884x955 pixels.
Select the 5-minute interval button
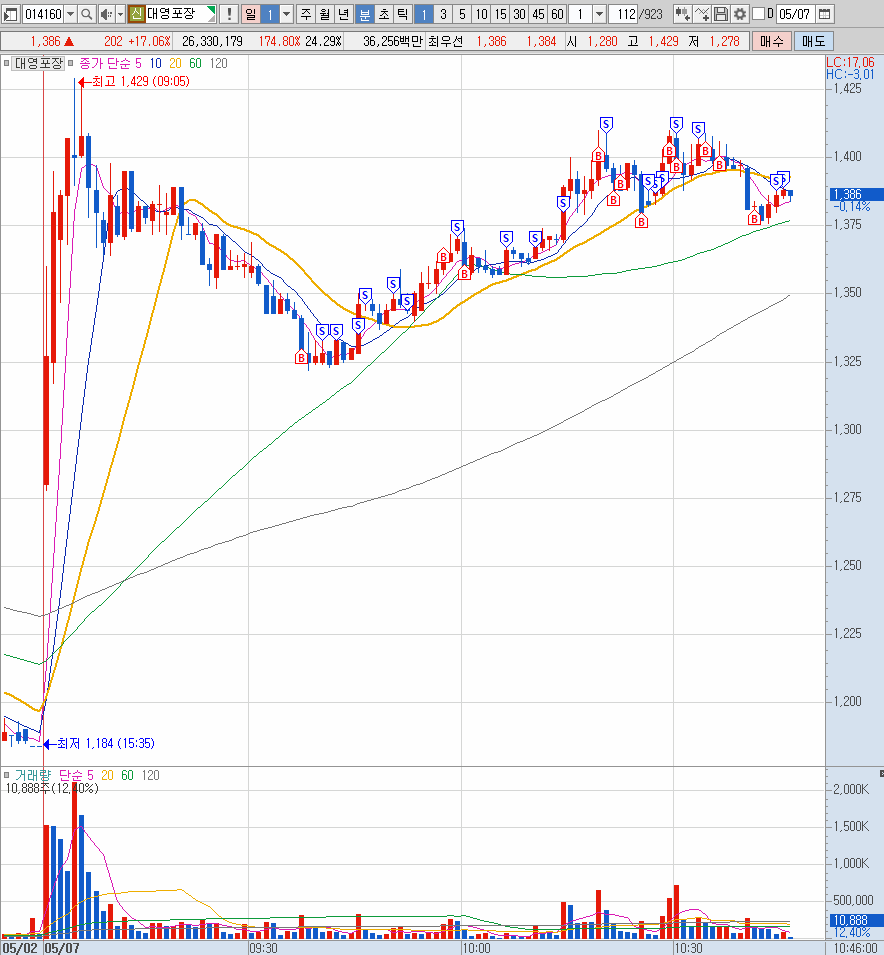462,14
